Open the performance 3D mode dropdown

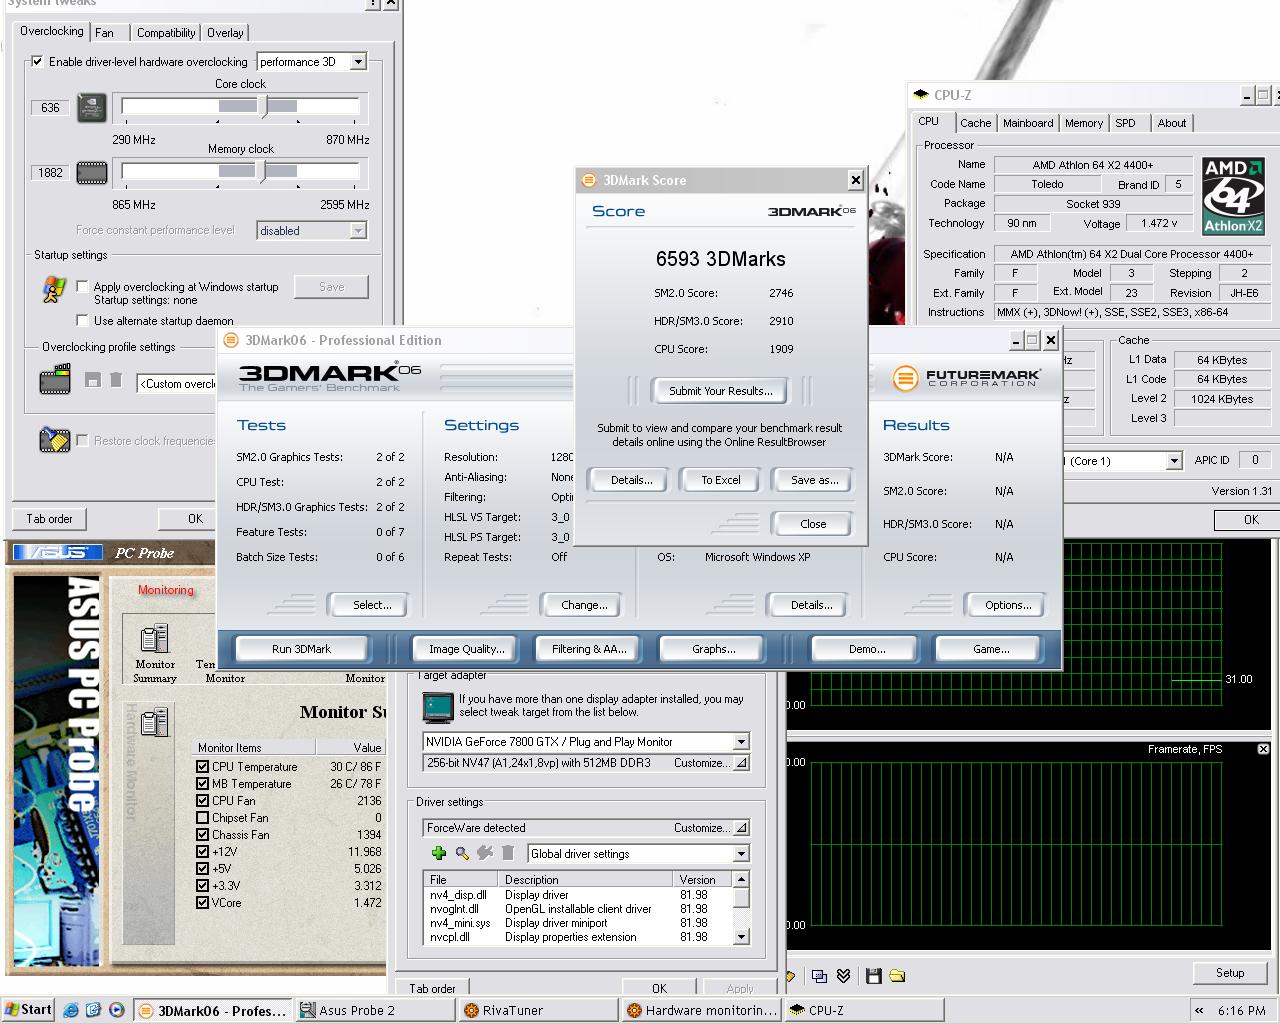point(358,62)
